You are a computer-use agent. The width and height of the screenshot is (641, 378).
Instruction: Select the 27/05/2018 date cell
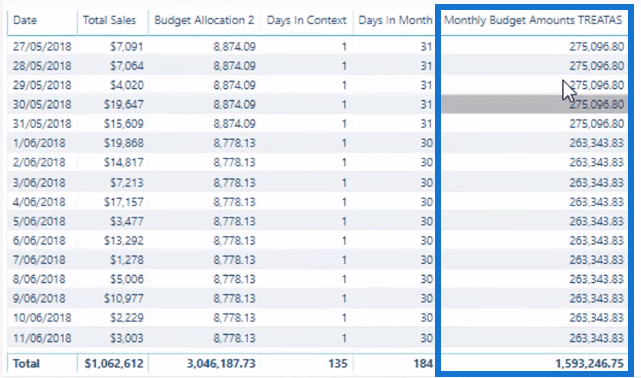[x=42, y=47]
